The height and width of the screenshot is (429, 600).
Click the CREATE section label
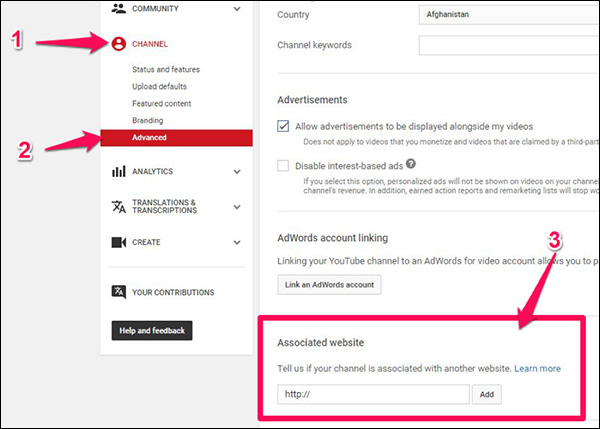(146, 242)
